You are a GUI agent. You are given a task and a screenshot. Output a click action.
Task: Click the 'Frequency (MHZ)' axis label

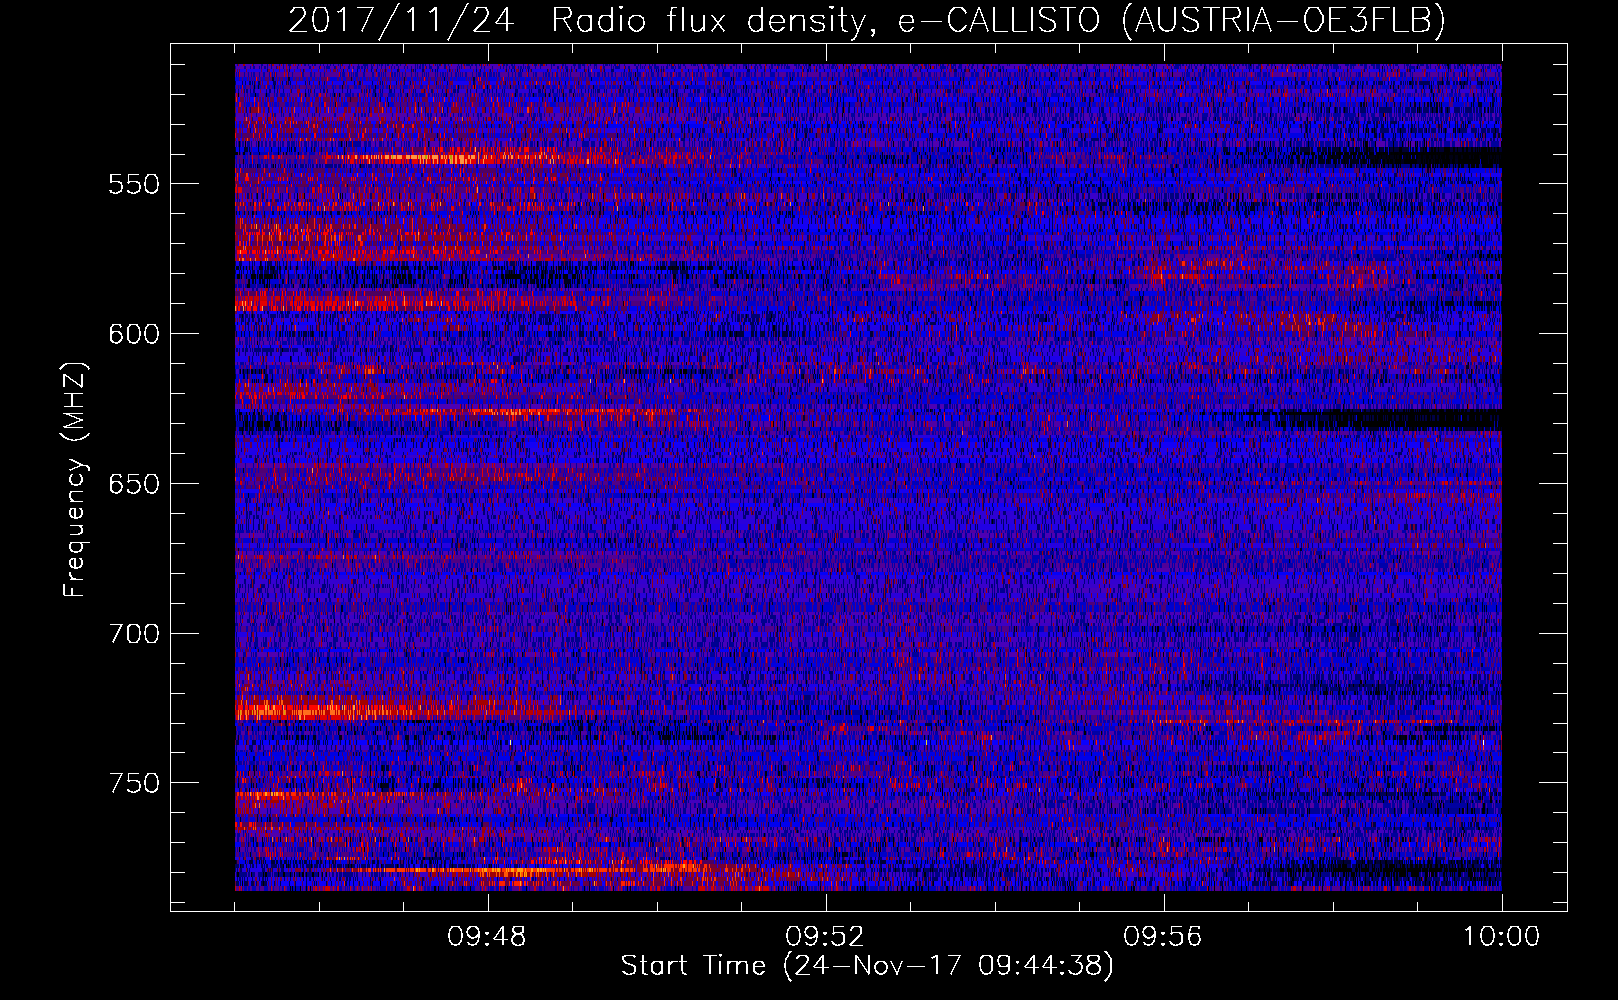[x=76, y=479]
